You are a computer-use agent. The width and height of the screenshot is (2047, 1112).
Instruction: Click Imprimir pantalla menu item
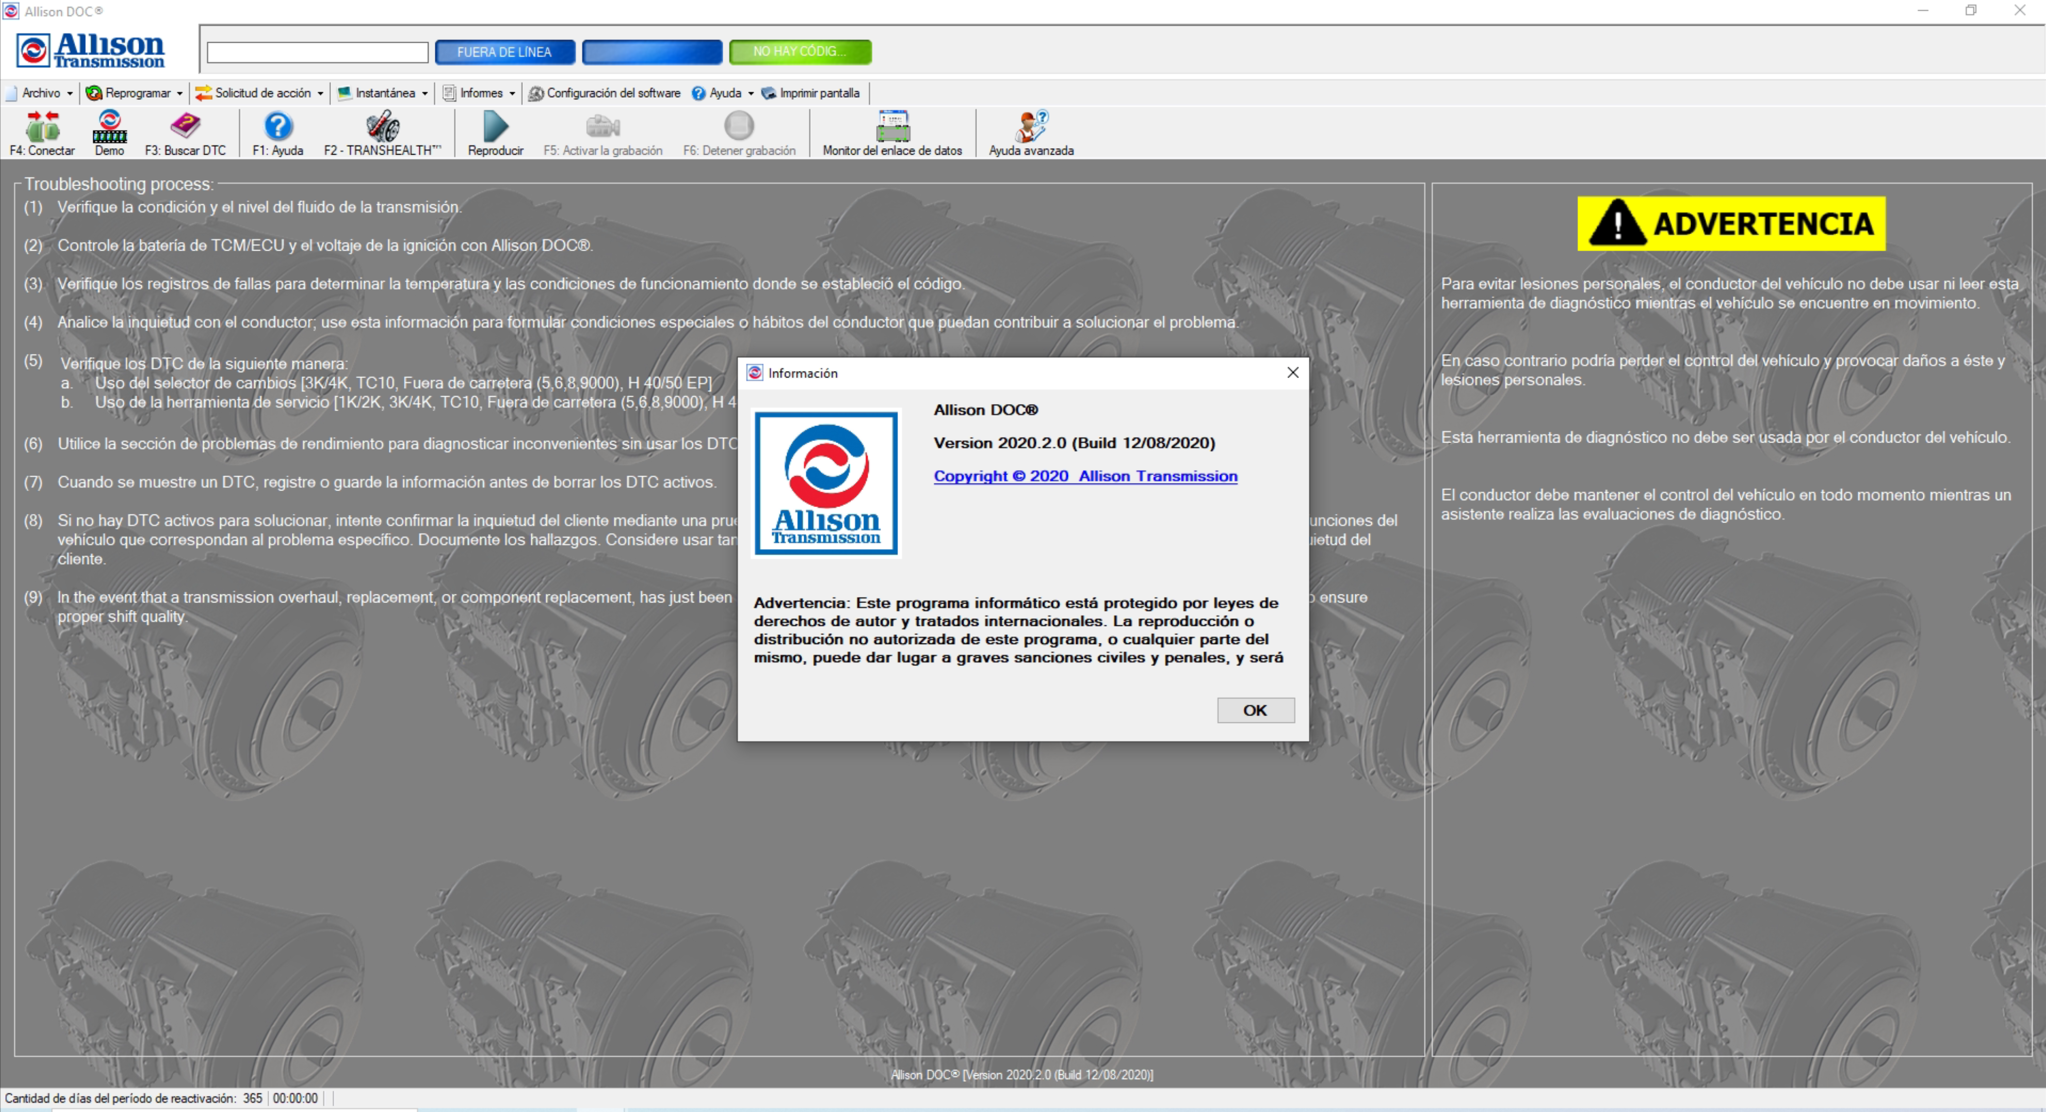(811, 93)
